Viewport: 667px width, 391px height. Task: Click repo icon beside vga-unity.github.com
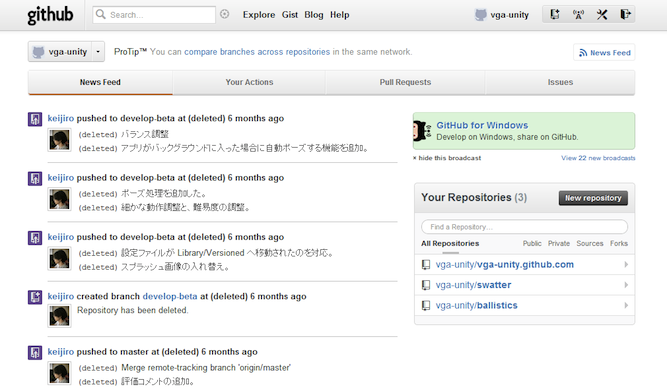click(425, 265)
